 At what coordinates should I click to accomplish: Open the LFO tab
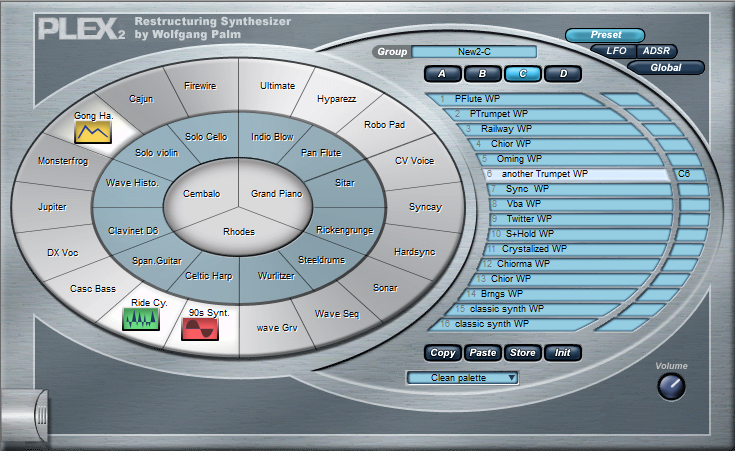pos(615,51)
